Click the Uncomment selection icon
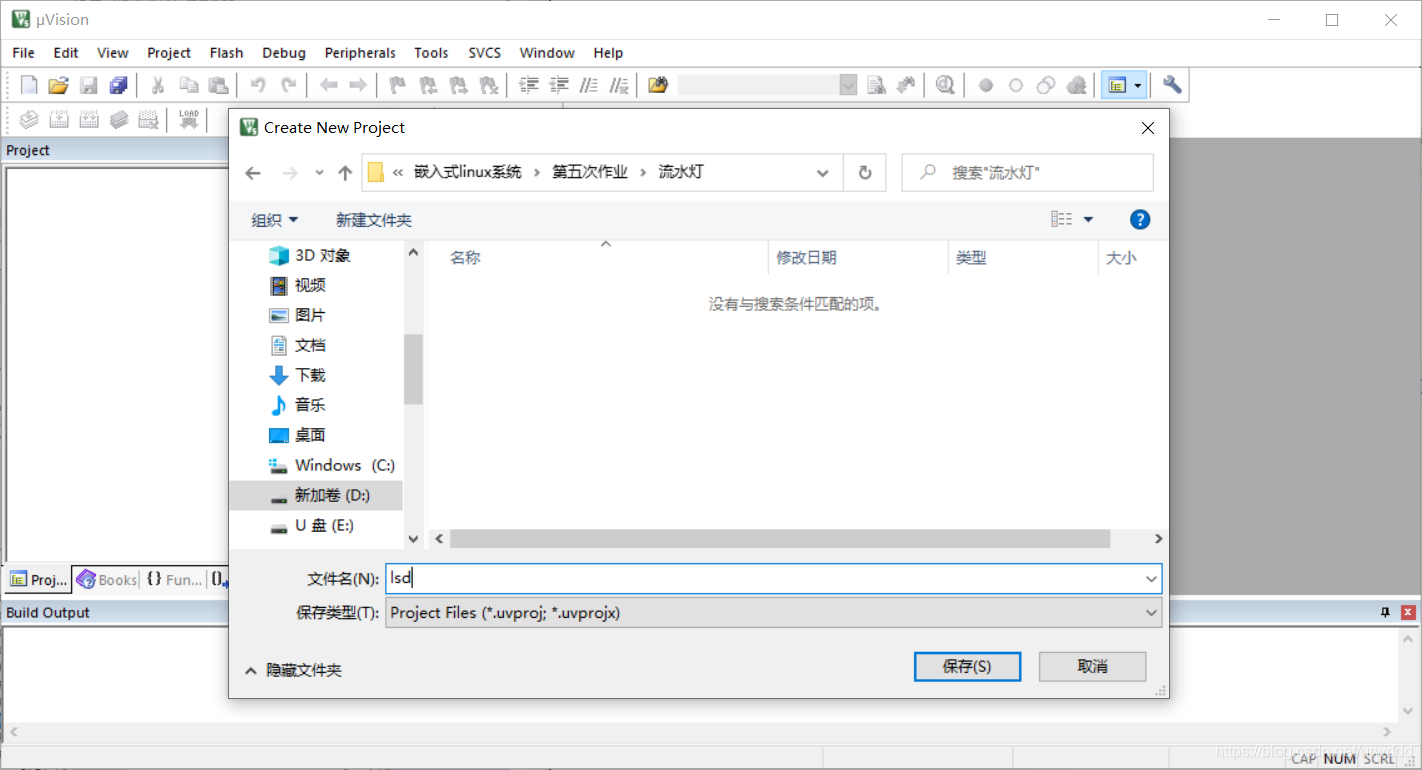 (x=619, y=85)
